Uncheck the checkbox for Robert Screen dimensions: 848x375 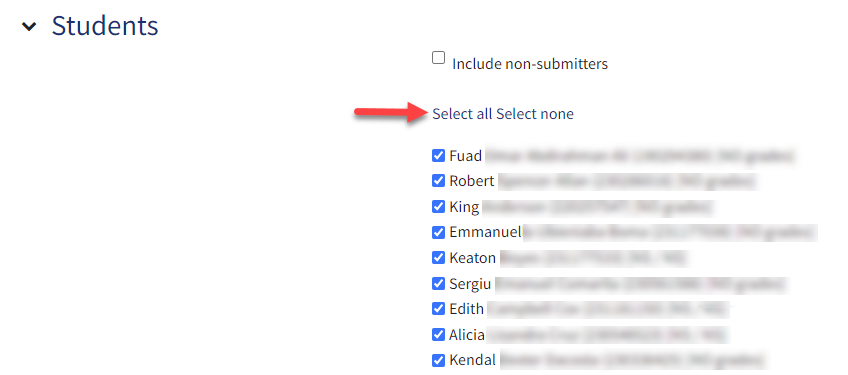pyautogui.click(x=439, y=181)
